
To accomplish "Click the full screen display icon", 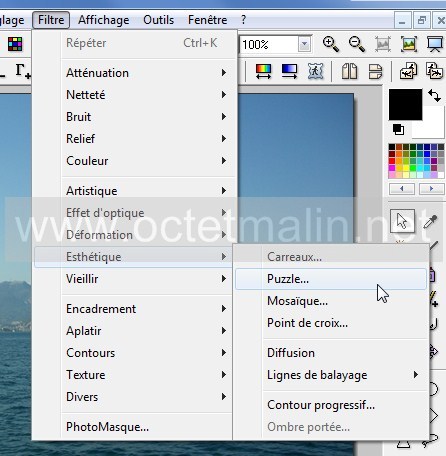I will click(x=435, y=44).
